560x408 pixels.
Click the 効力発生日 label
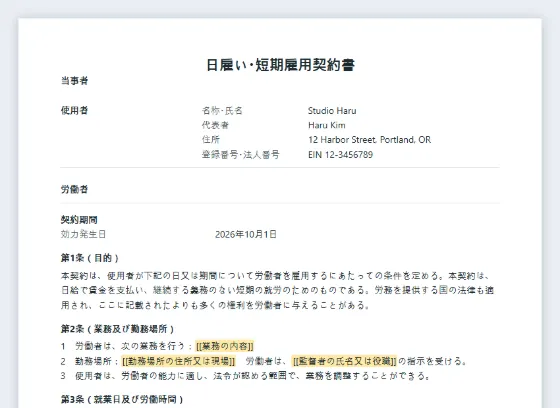coord(83,234)
